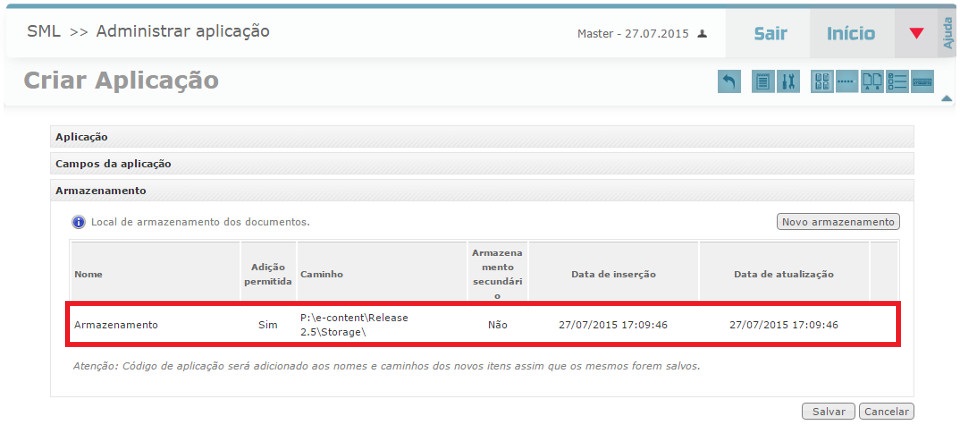Expand the Aplicação section
The width and height of the screenshot is (960, 442).
(482, 137)
